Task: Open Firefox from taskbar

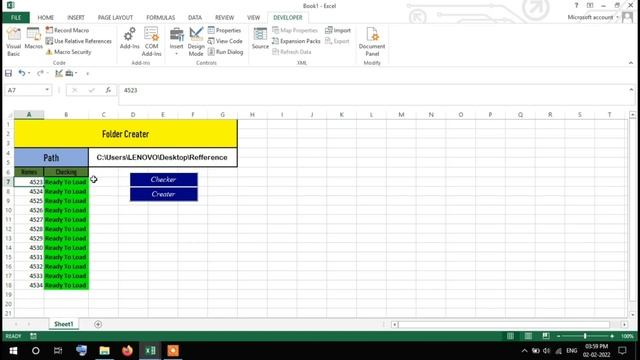Action: click(x=127, y=351)
